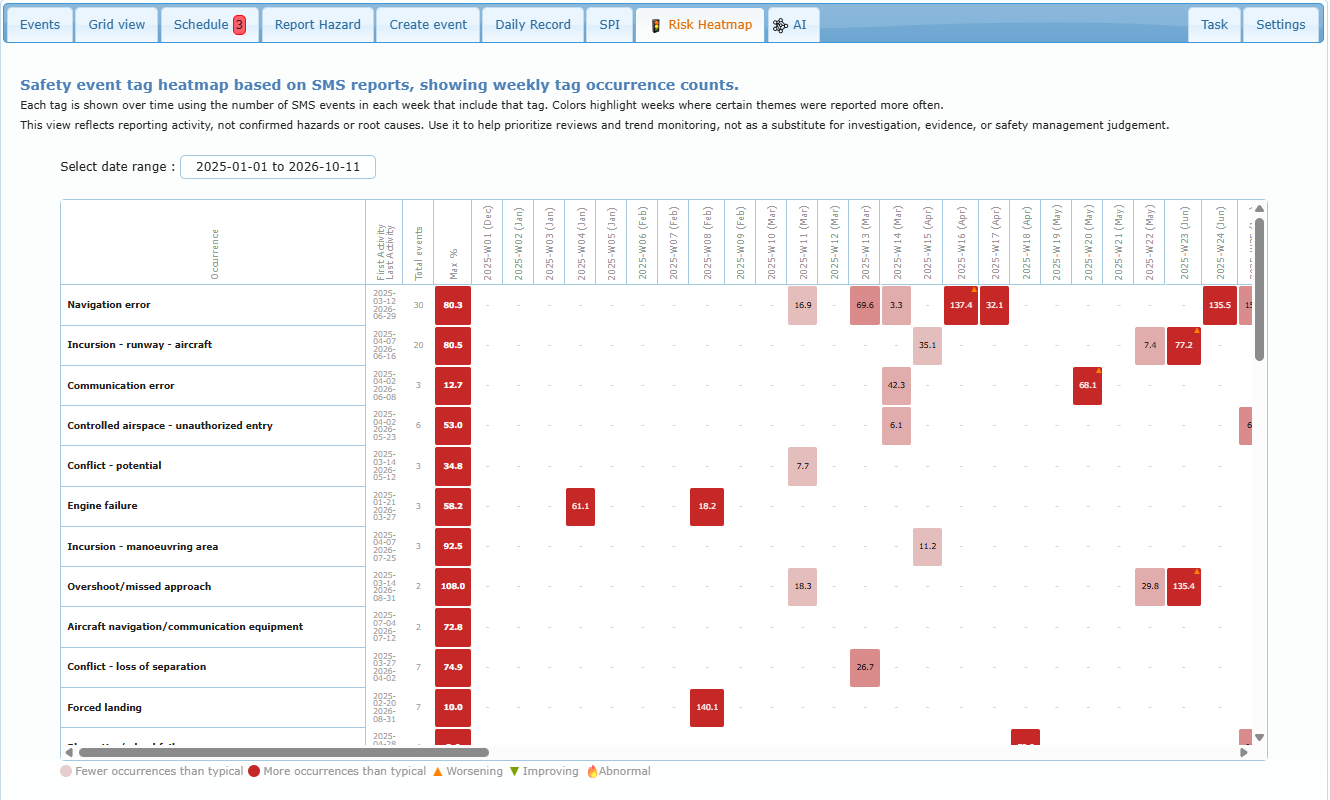Click the dark red 'More occurrences than typical' legend dot
Viewport: 1330px width, 800px height.
(x=254, y=771)
